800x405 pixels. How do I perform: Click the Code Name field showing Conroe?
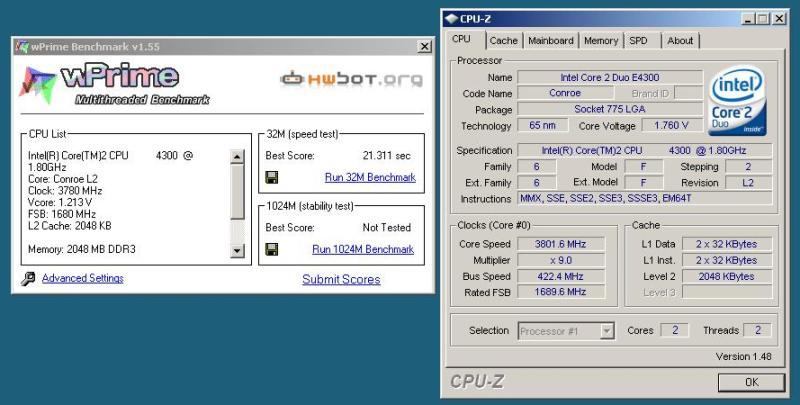[x=565, y=93]
